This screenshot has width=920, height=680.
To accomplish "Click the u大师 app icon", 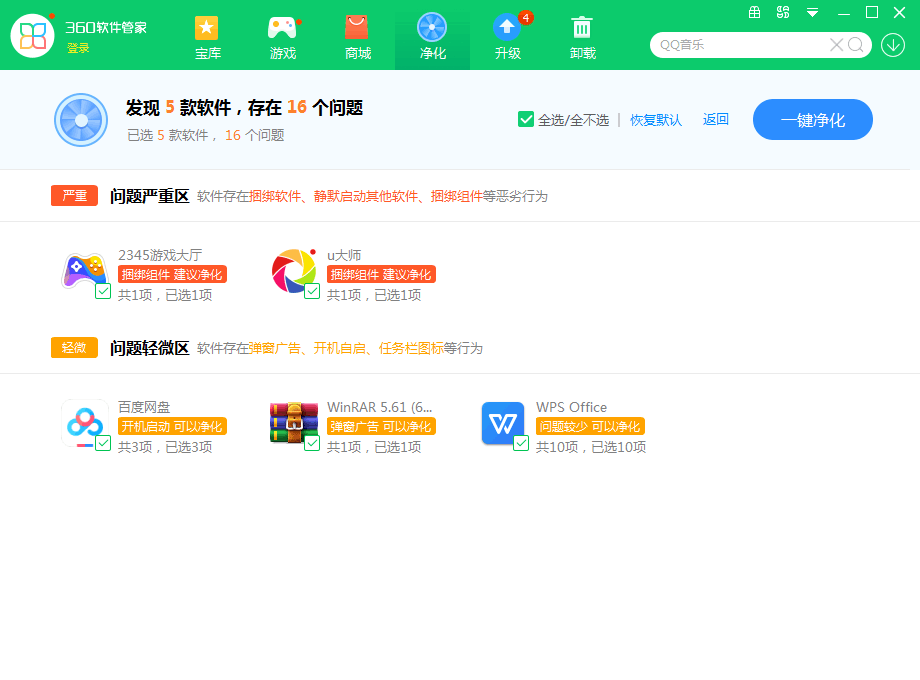I will point(294,271).
